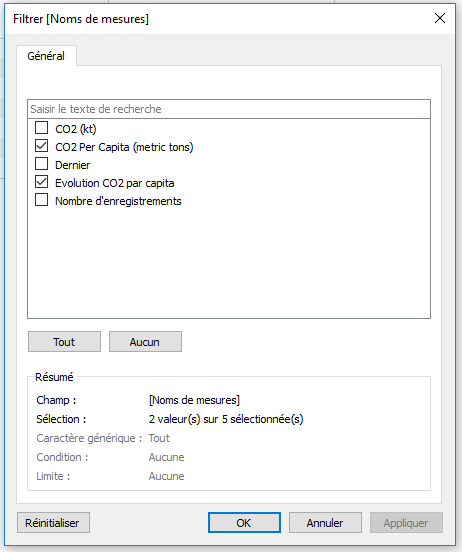The image size is (462, 552).
Task: Click the 'Limite' summary row label
Action: [53, 476]
